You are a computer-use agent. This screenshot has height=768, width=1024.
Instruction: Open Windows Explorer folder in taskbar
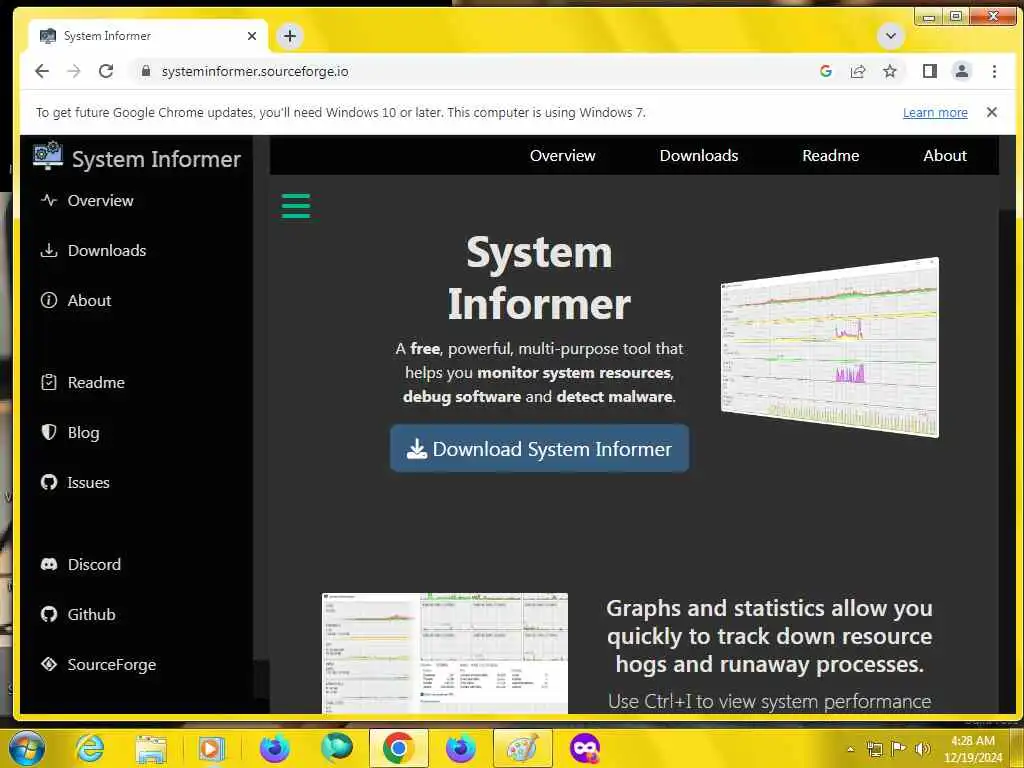[150, 749]
